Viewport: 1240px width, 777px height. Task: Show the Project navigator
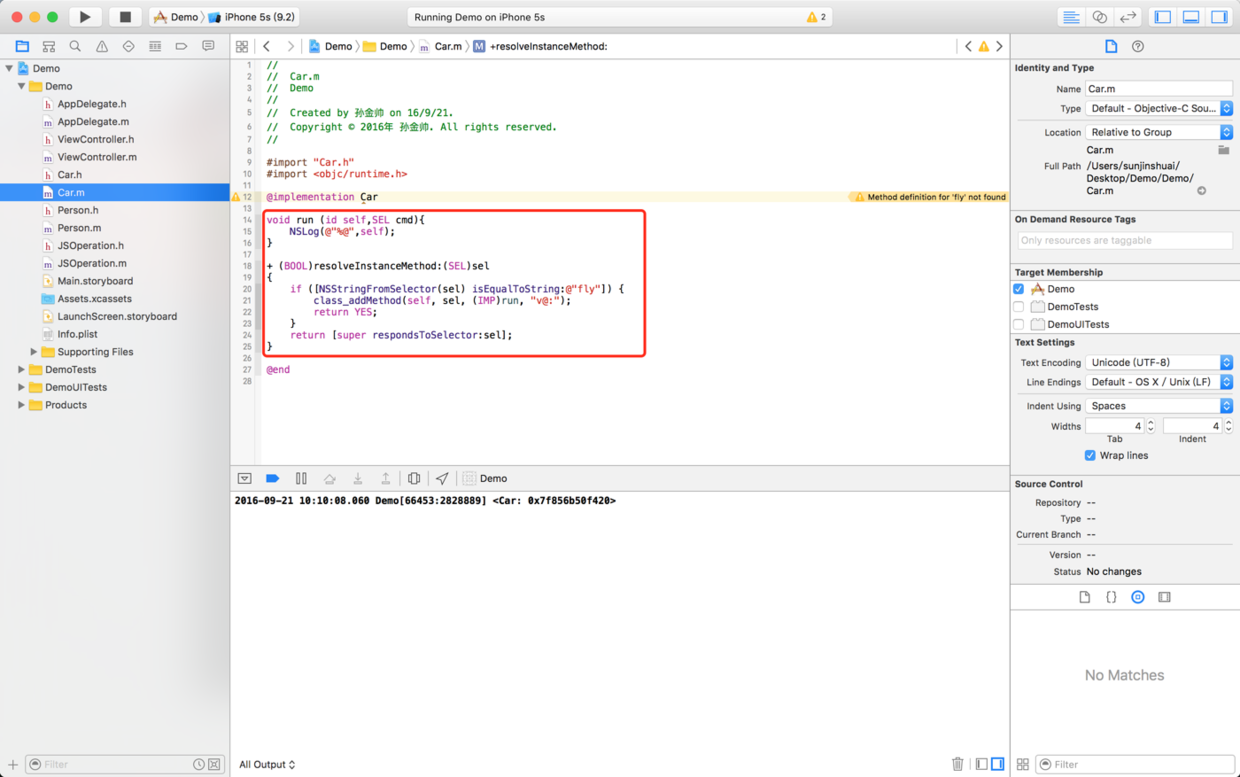22,46
